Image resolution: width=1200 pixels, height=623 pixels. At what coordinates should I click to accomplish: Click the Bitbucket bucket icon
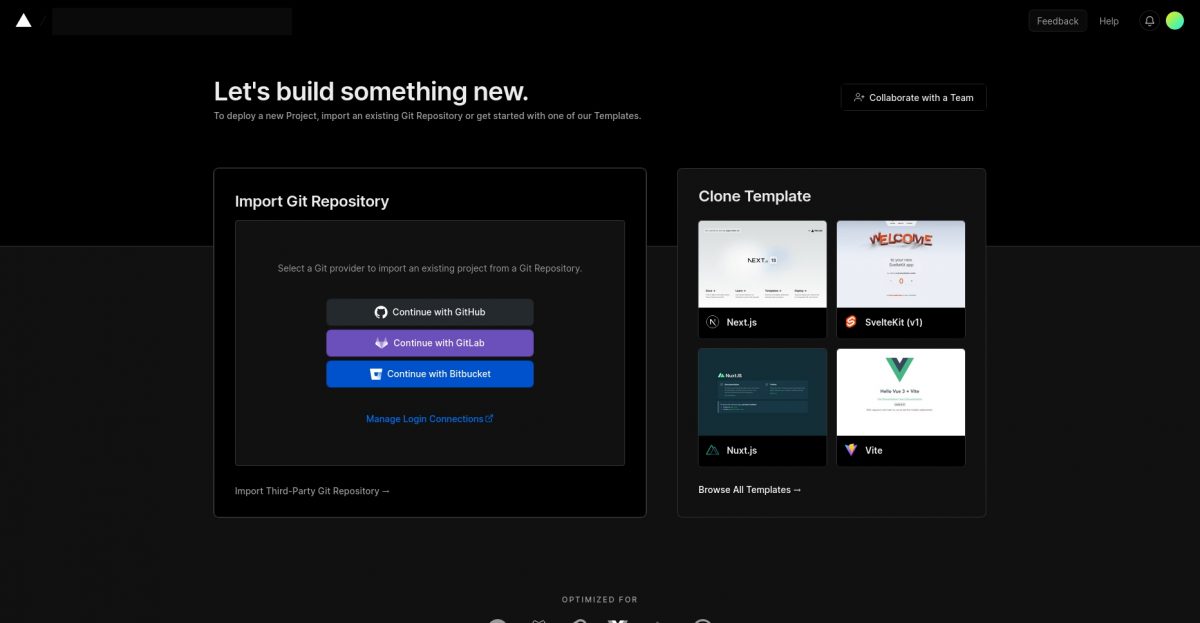[x=376, y=374]
